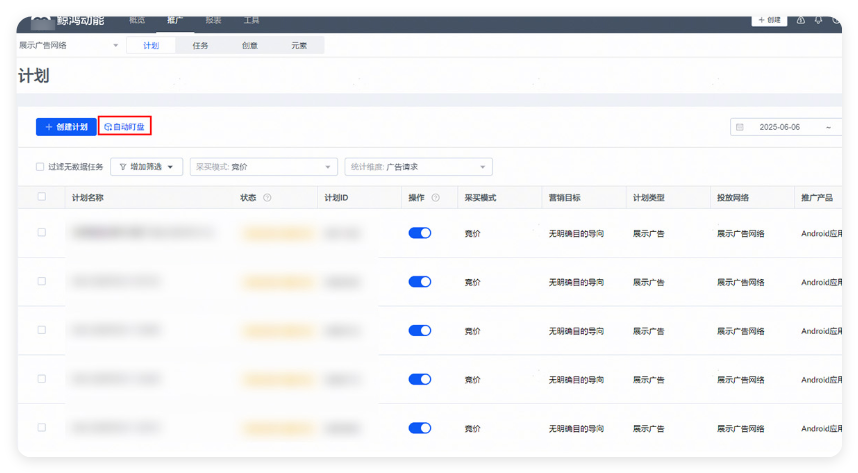Click the white 创建 button in header
The height and width of the screenshot is (473, 858).
[769, 20]
